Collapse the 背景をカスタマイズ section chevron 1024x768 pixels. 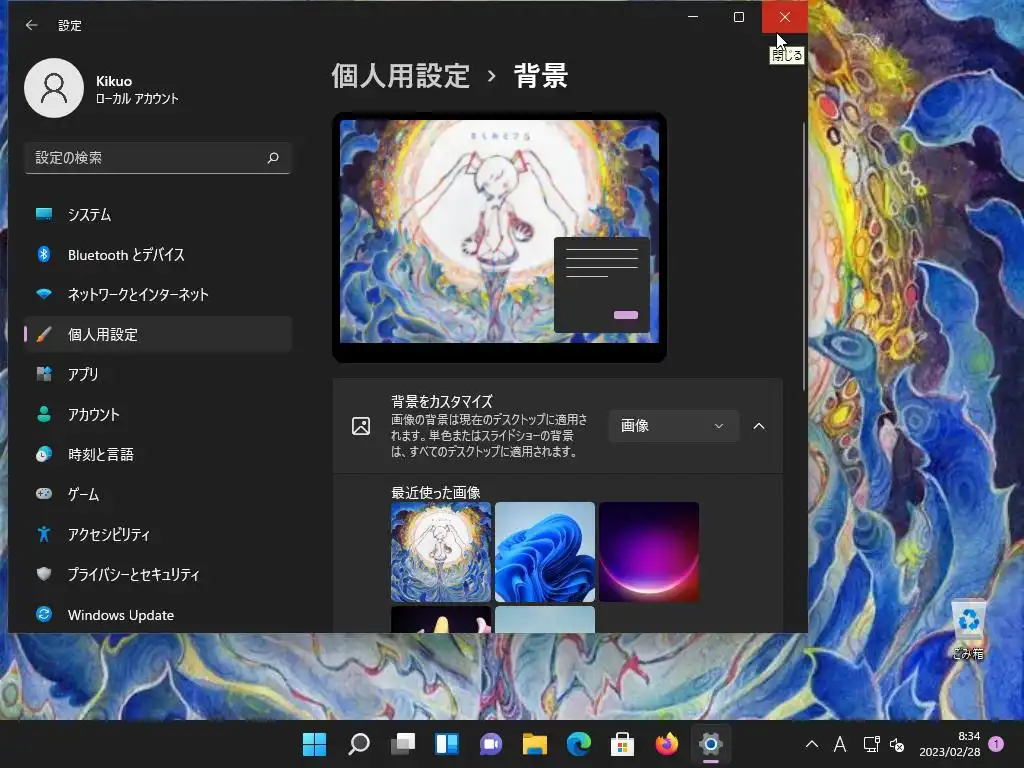click(759, 426)
